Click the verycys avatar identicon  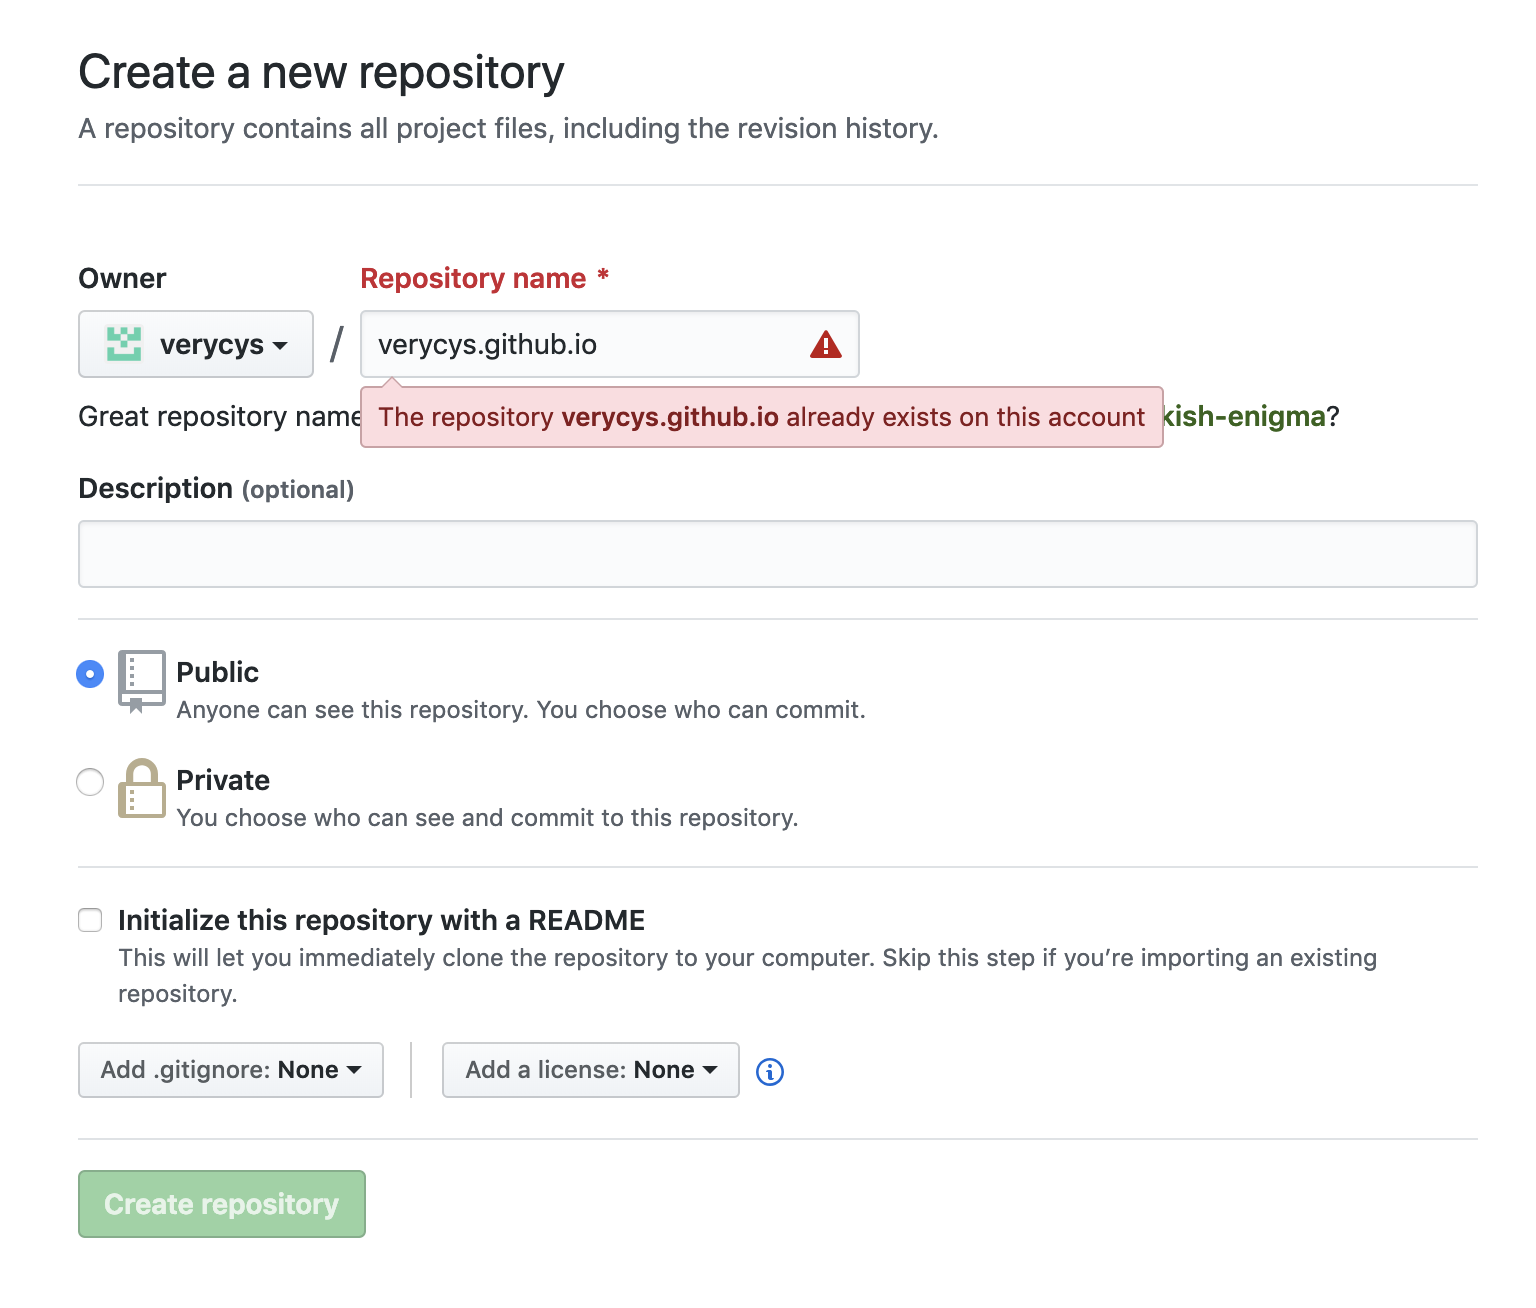[x=124, y=344]
